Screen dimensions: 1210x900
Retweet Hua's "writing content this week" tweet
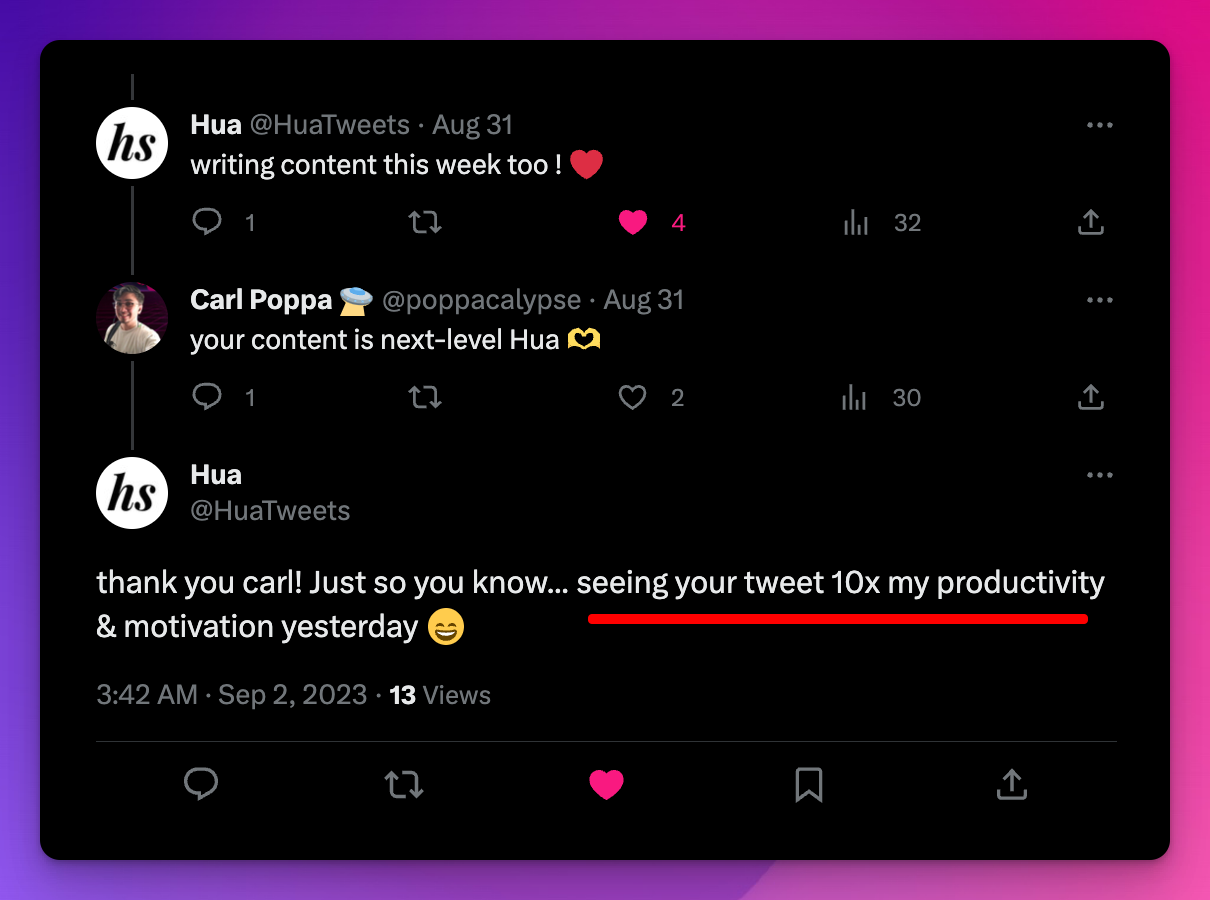pos(425,222)
